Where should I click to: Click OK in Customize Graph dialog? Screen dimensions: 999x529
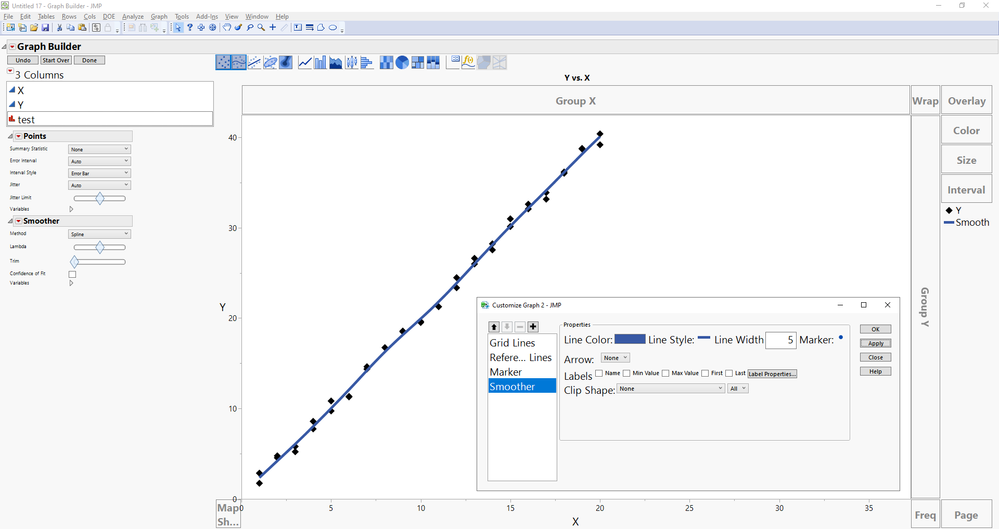click(x=875, y=329)
